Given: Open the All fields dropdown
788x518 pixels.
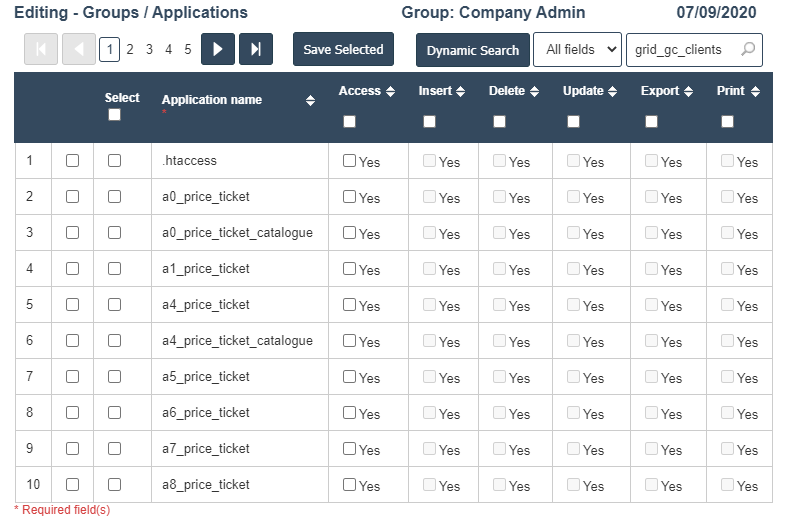Looking at the screenshot, I should point(577,49).
